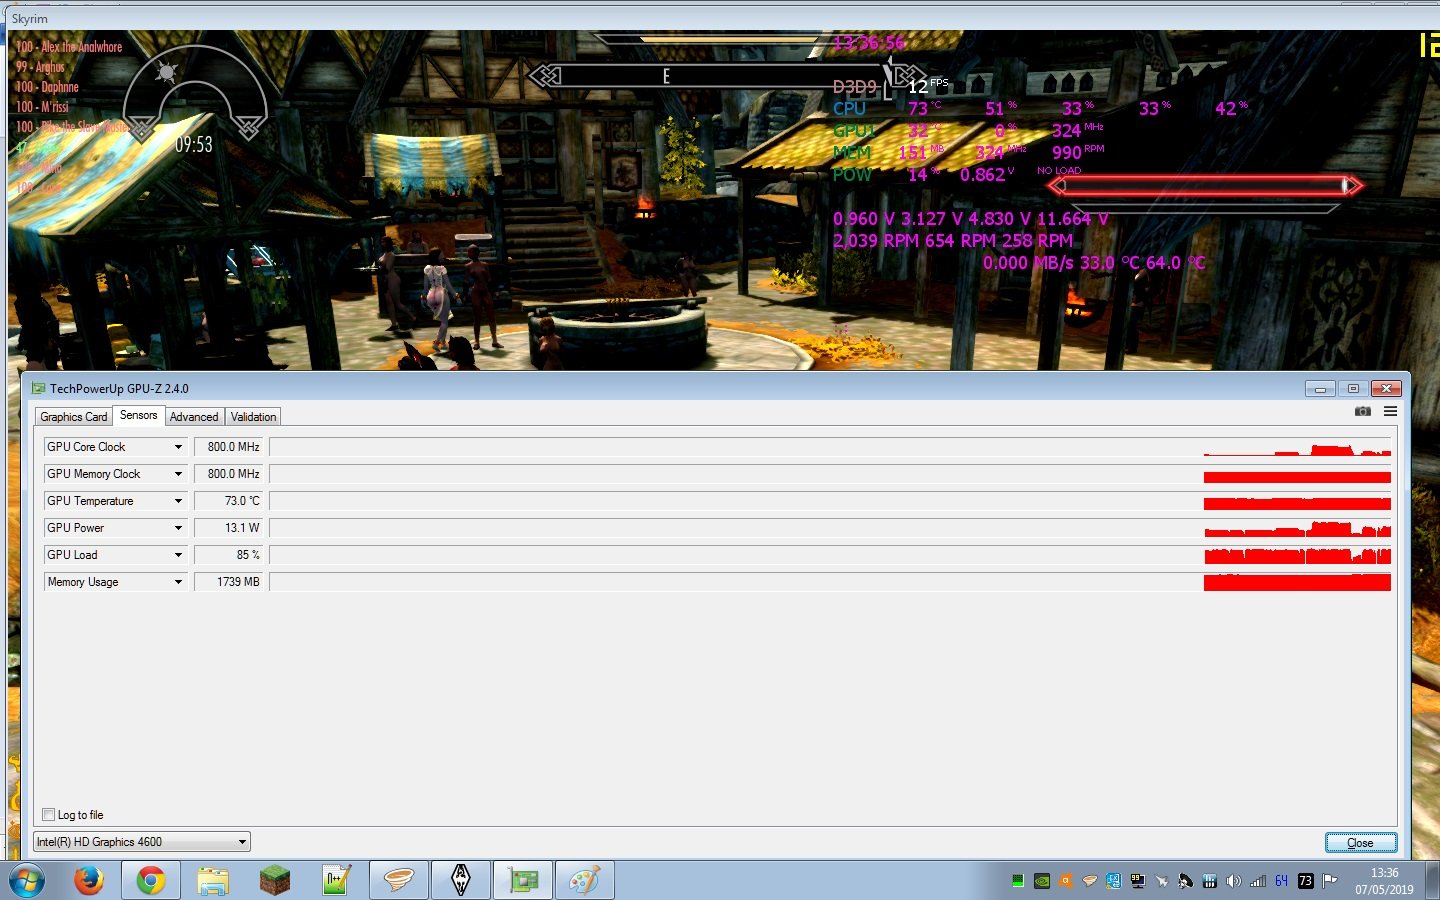Click the GPU Core Clock history graph

click(830, 447)
